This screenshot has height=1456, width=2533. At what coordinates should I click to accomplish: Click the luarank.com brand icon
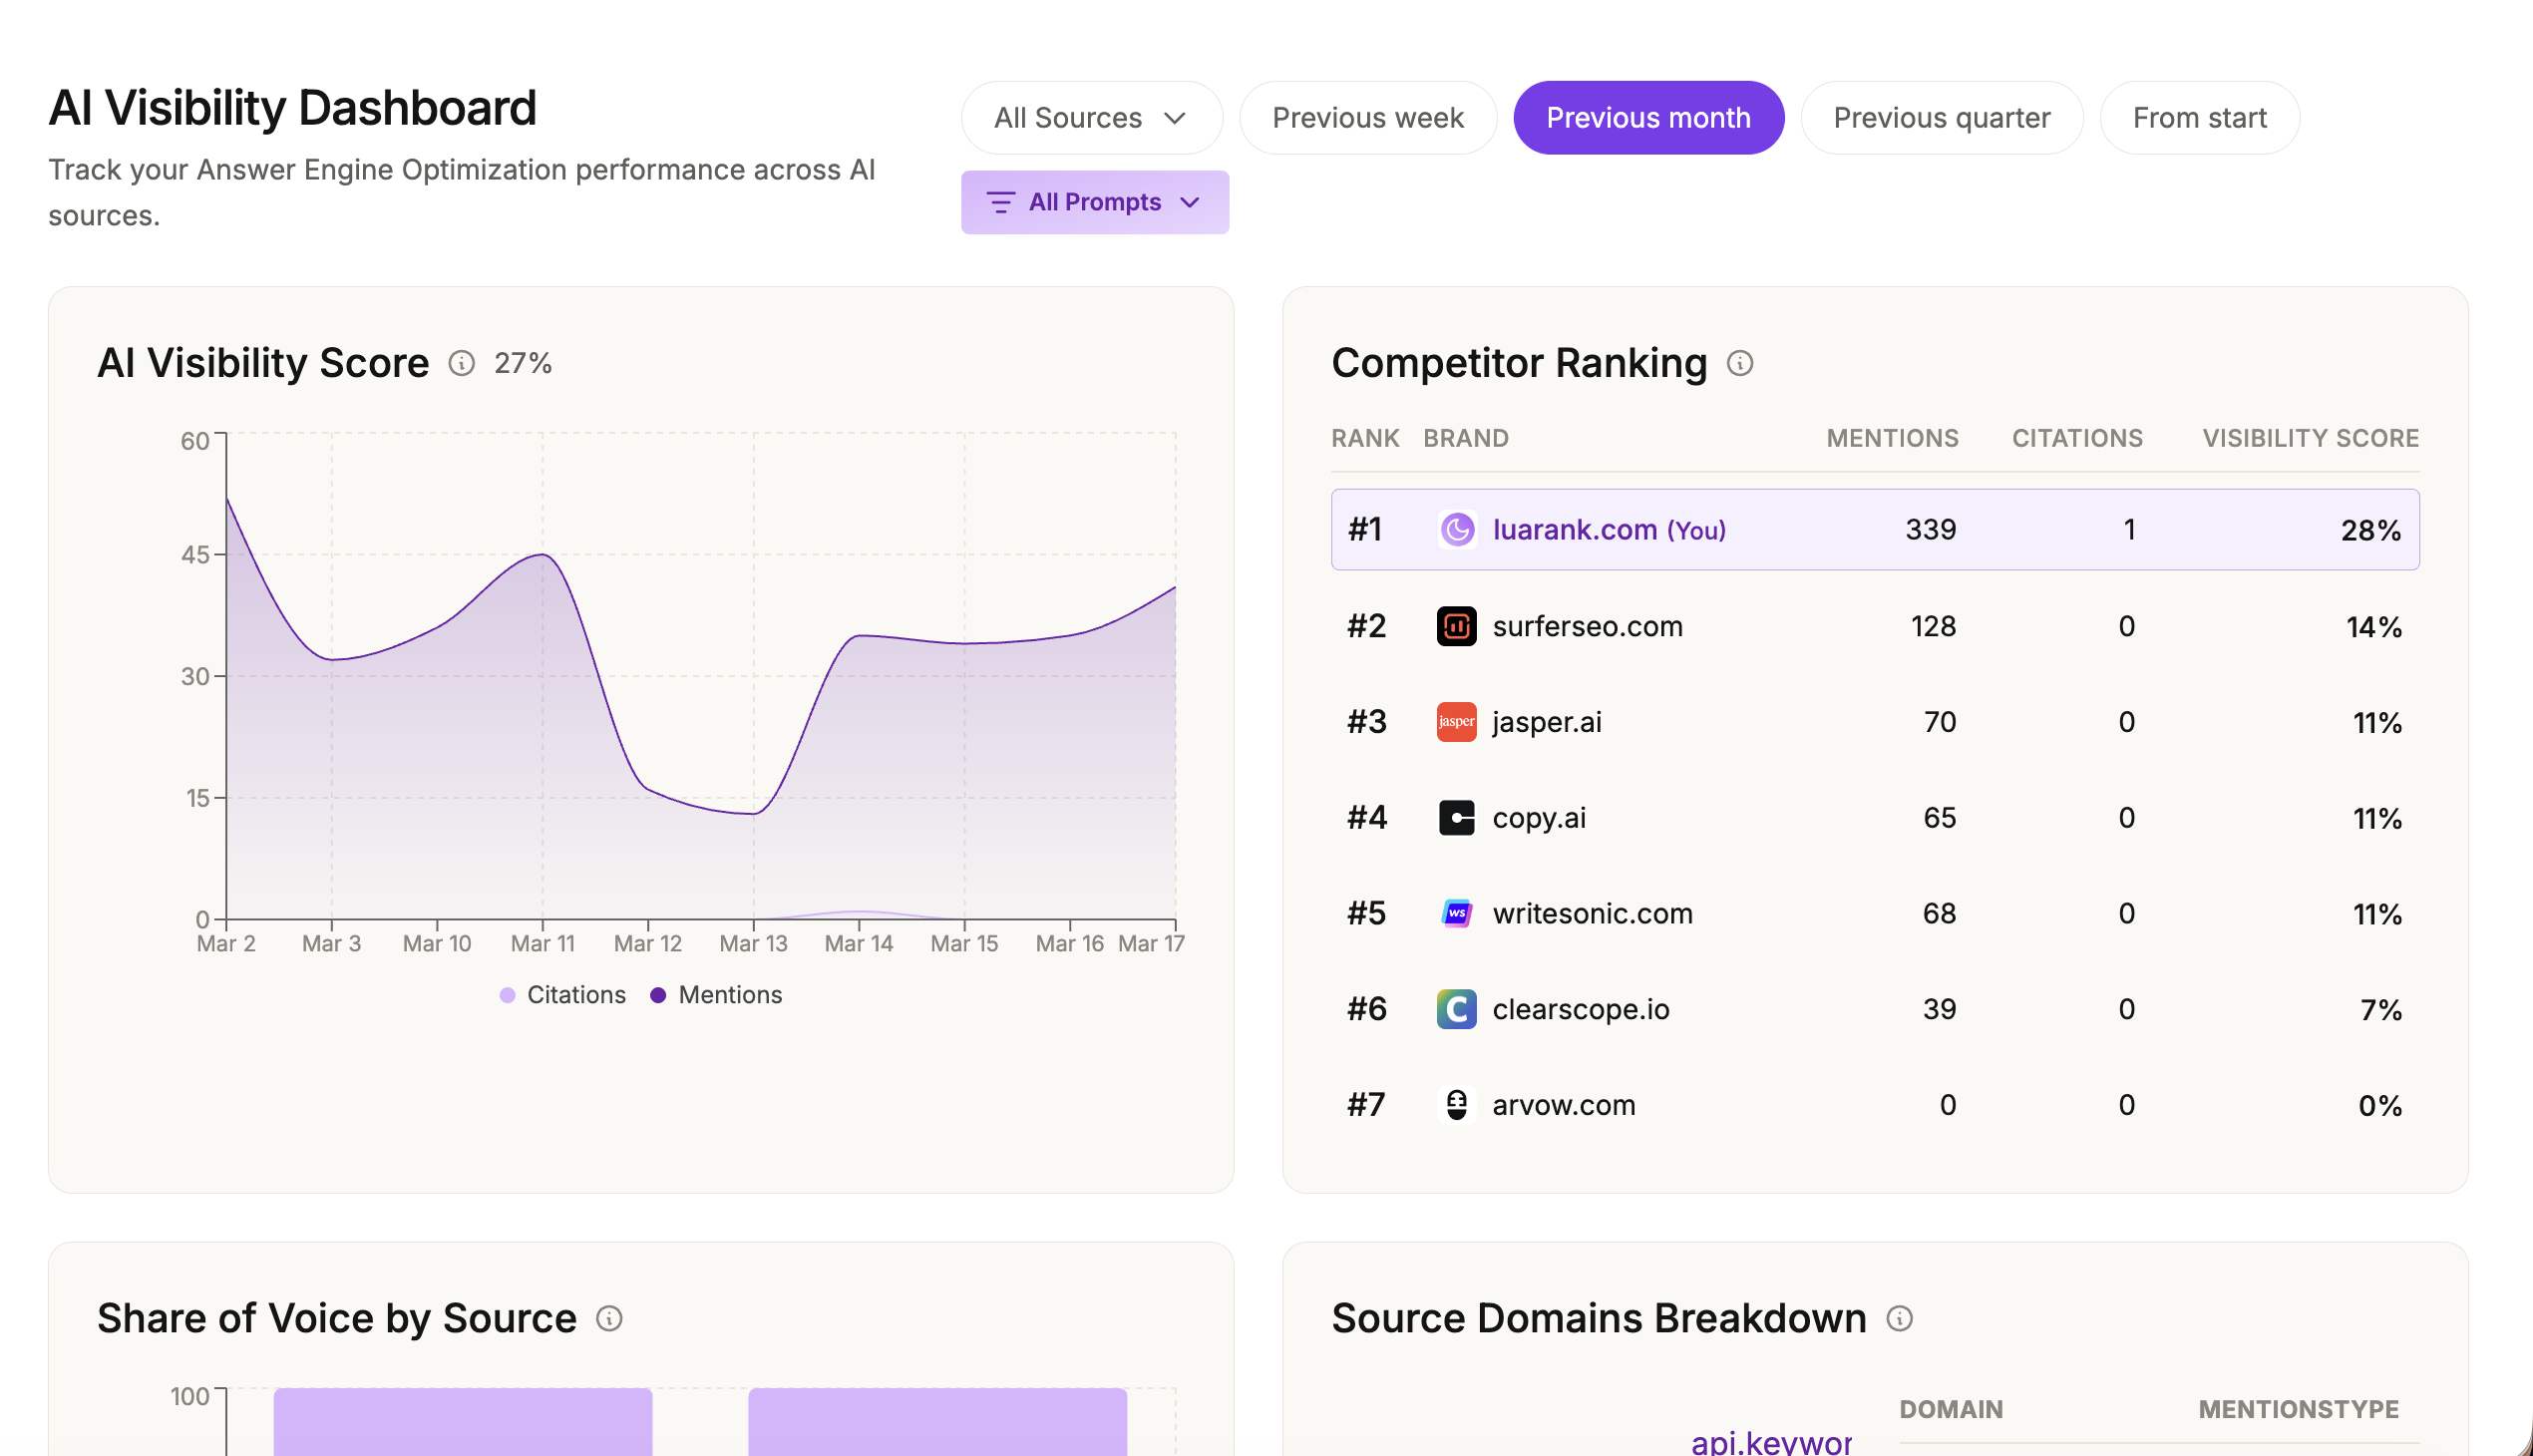pos(1457,529)
